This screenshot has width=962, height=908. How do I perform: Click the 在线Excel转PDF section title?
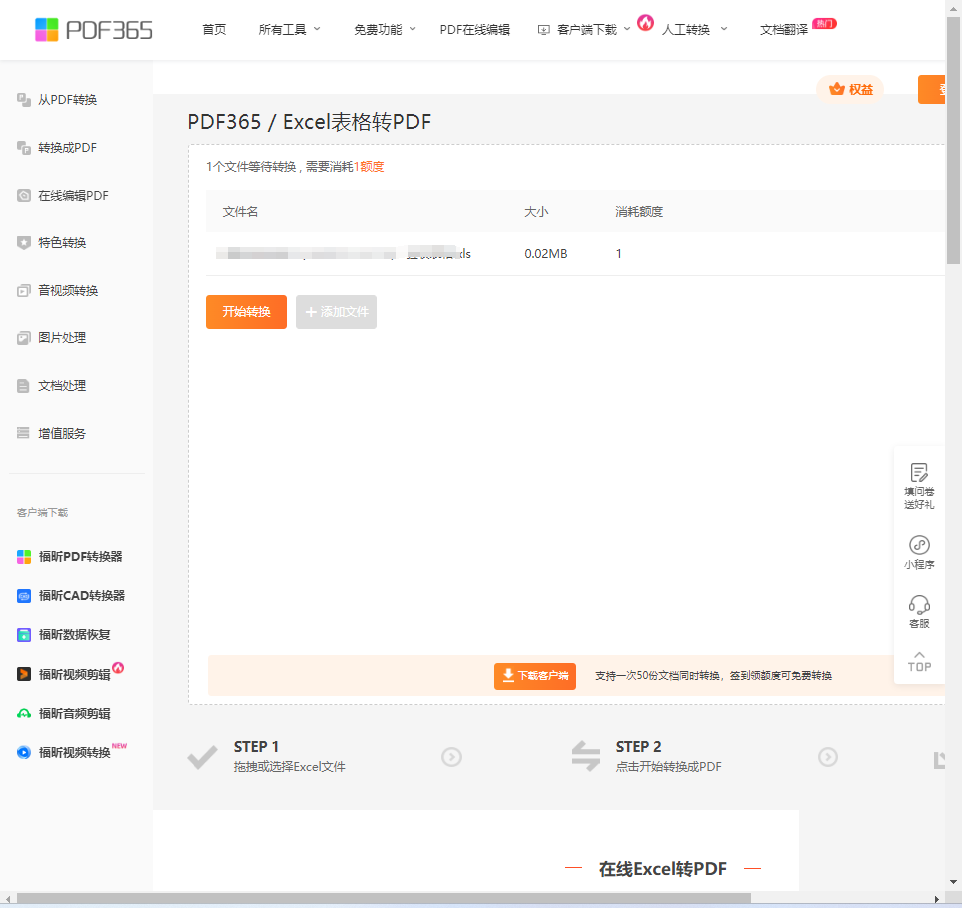coord(663,869)
